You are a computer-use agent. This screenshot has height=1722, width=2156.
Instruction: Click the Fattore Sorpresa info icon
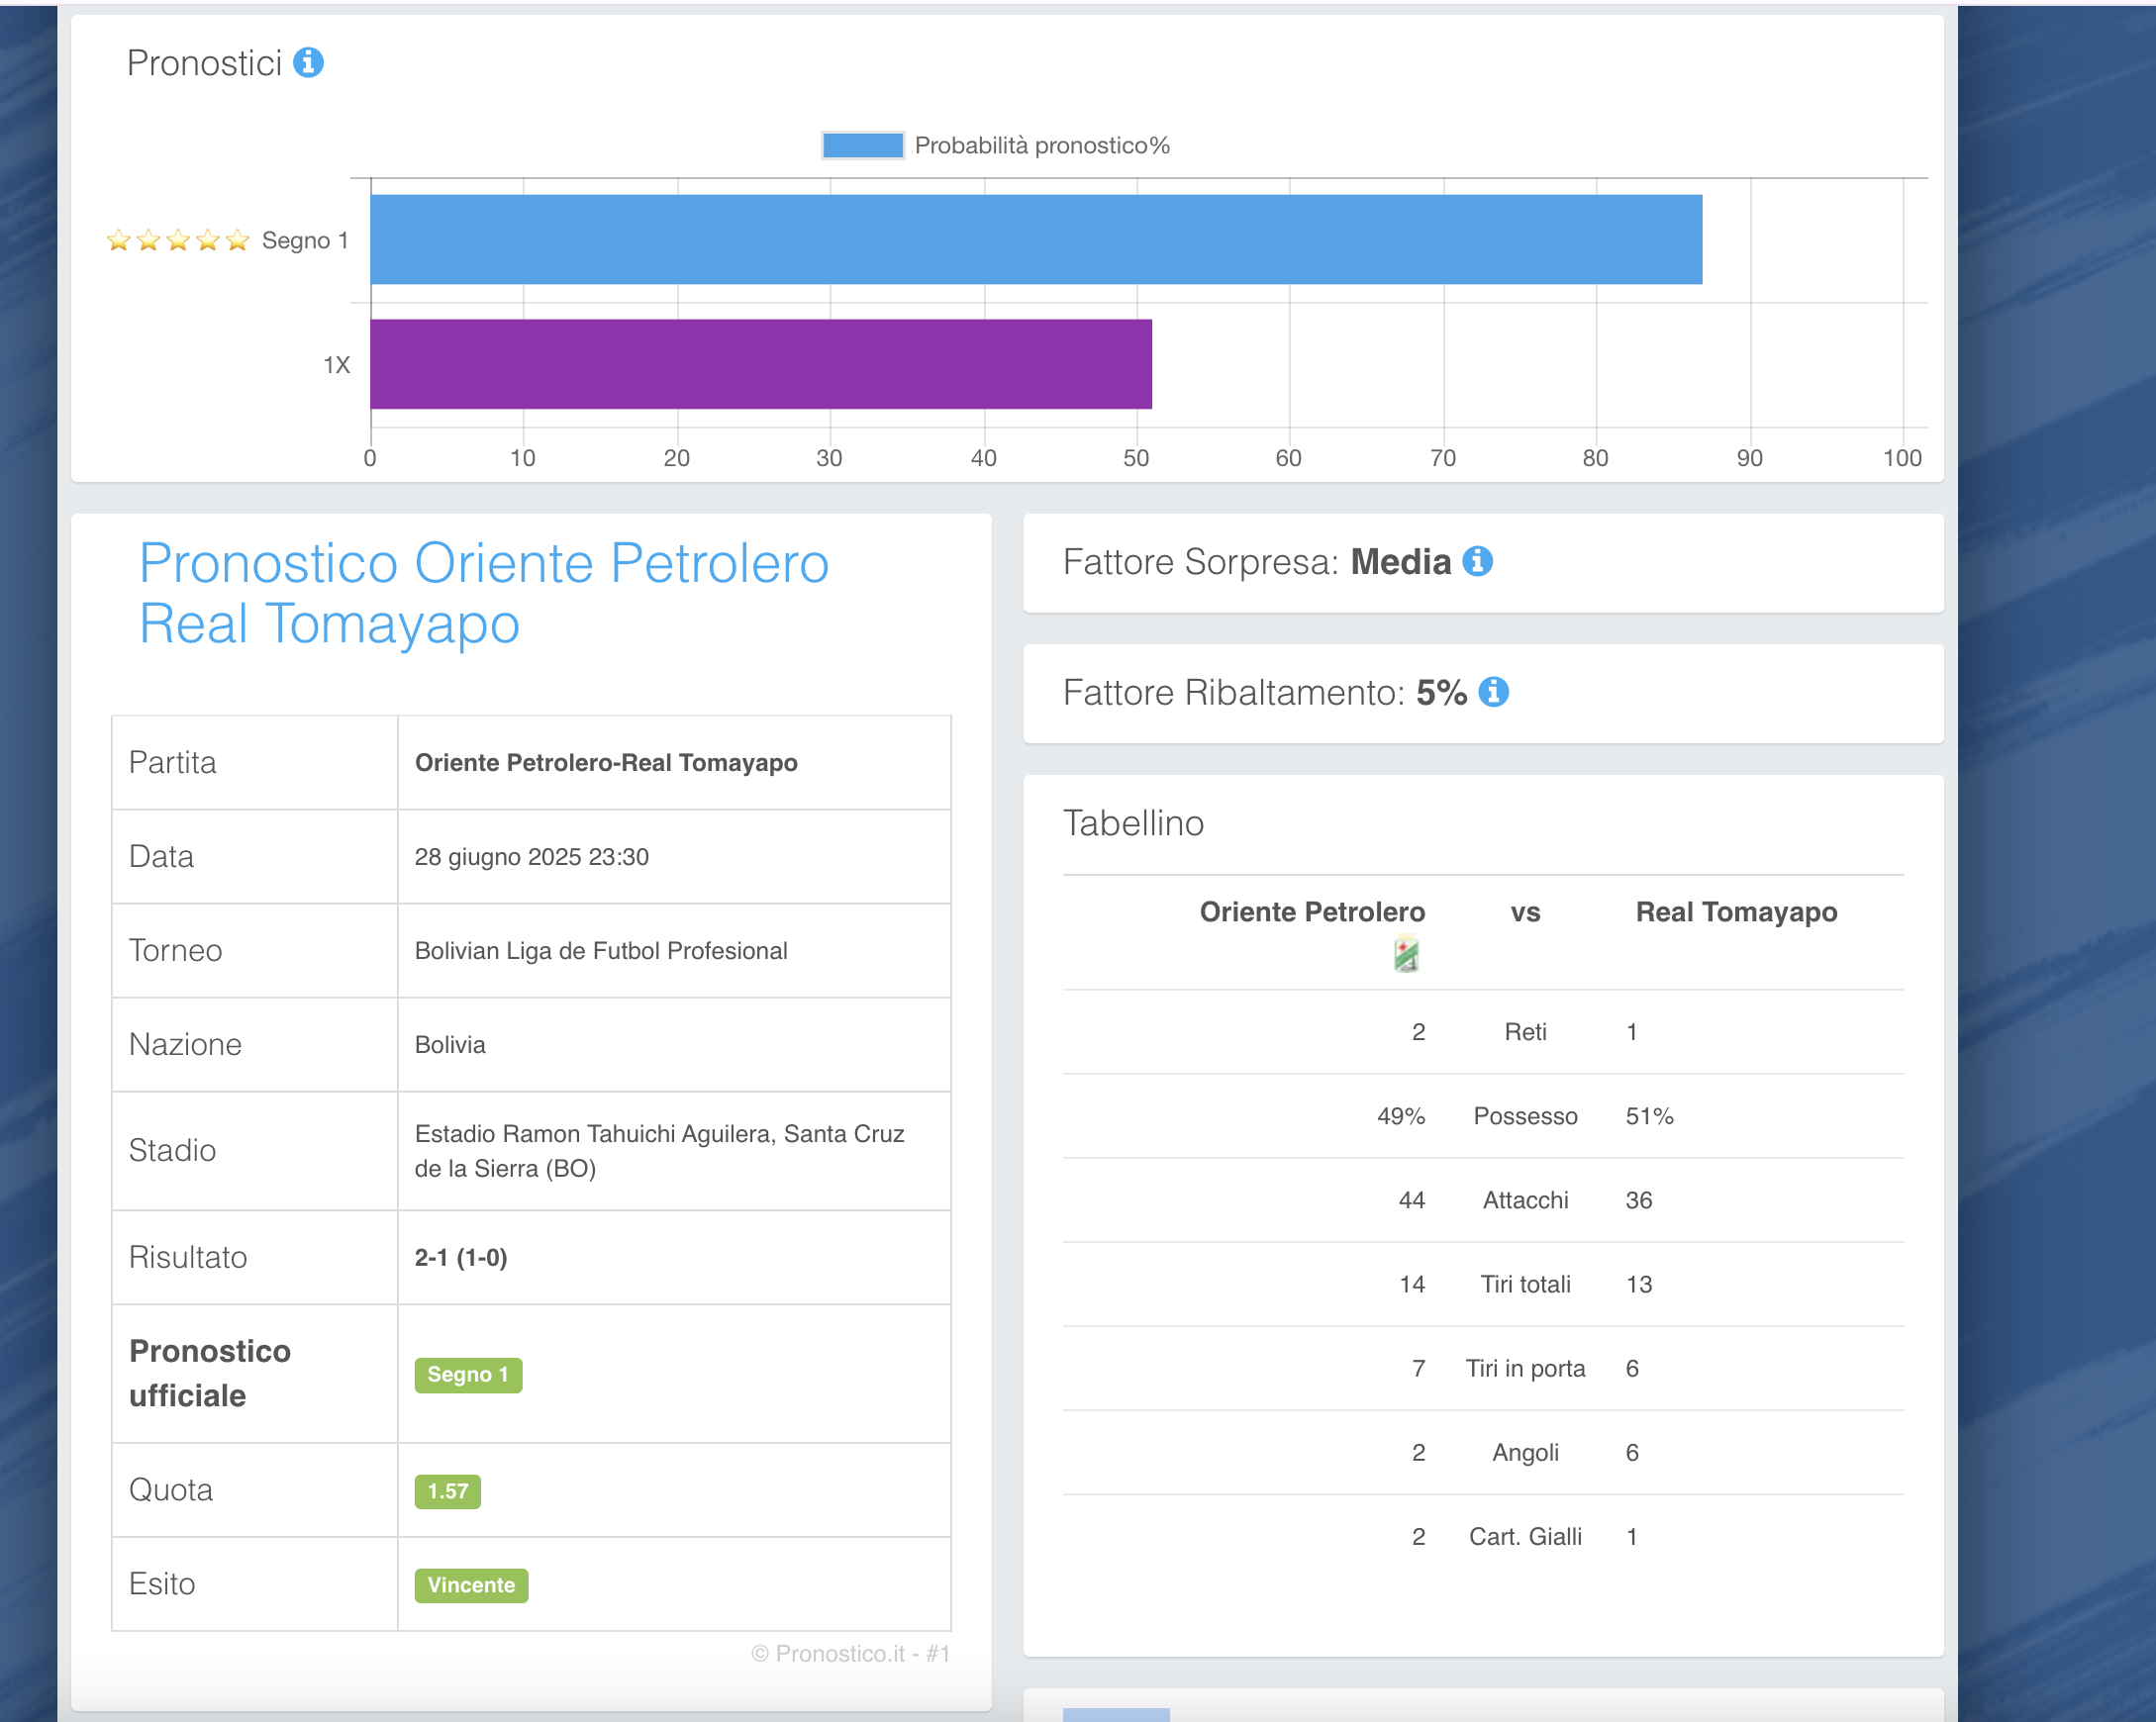[1477, 562]
